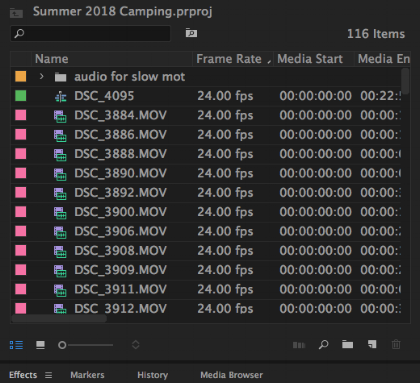Screen dimensions: 420x383
Task: Open the Effects panel menu
Action: coord(49,375)
